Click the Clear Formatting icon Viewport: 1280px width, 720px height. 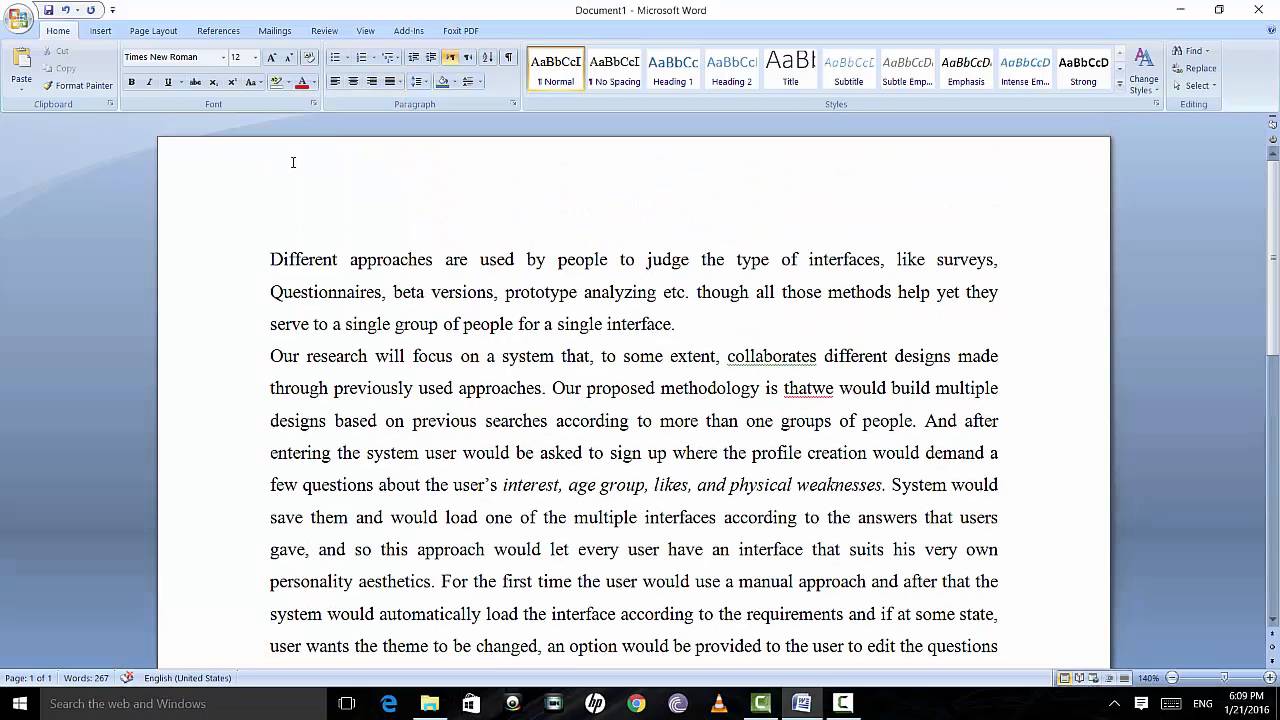point(309,57)
